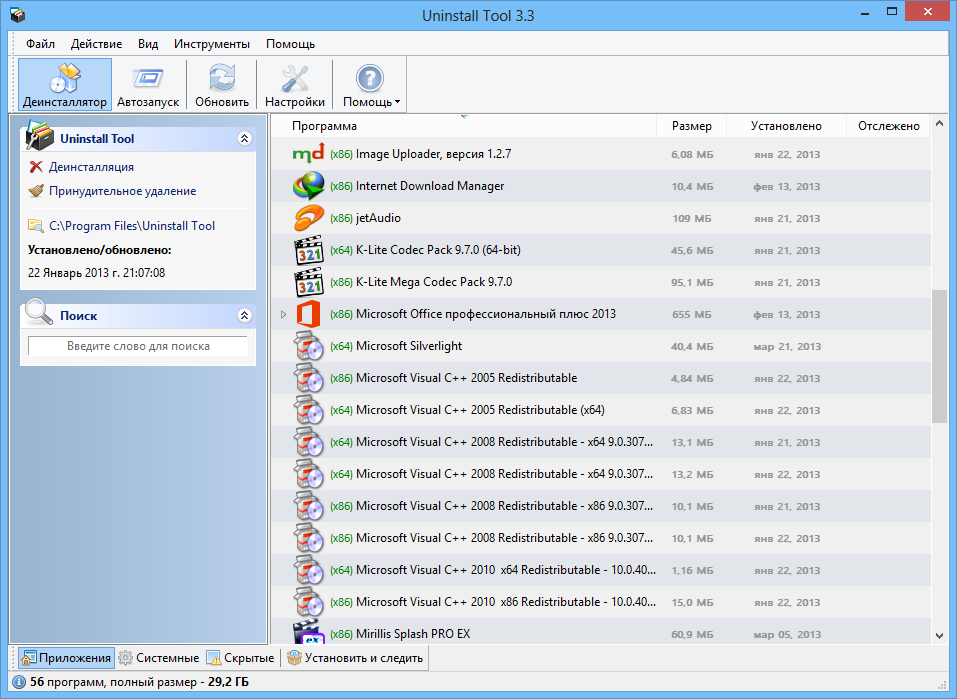Select the Internet Download Manager icon
Viewport: 957px width, 699px height.
308,186
